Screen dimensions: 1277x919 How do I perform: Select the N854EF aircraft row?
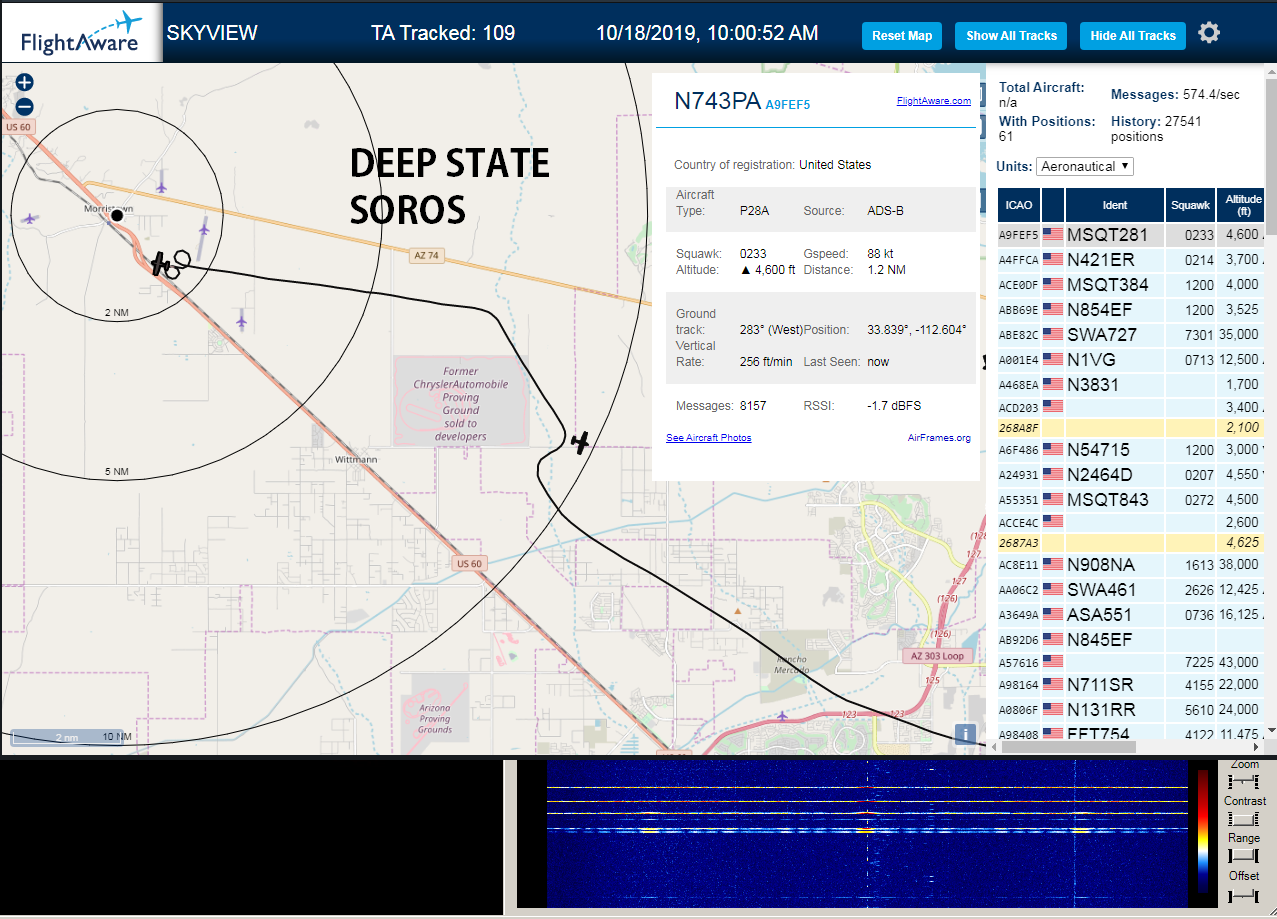(1131, 310)
